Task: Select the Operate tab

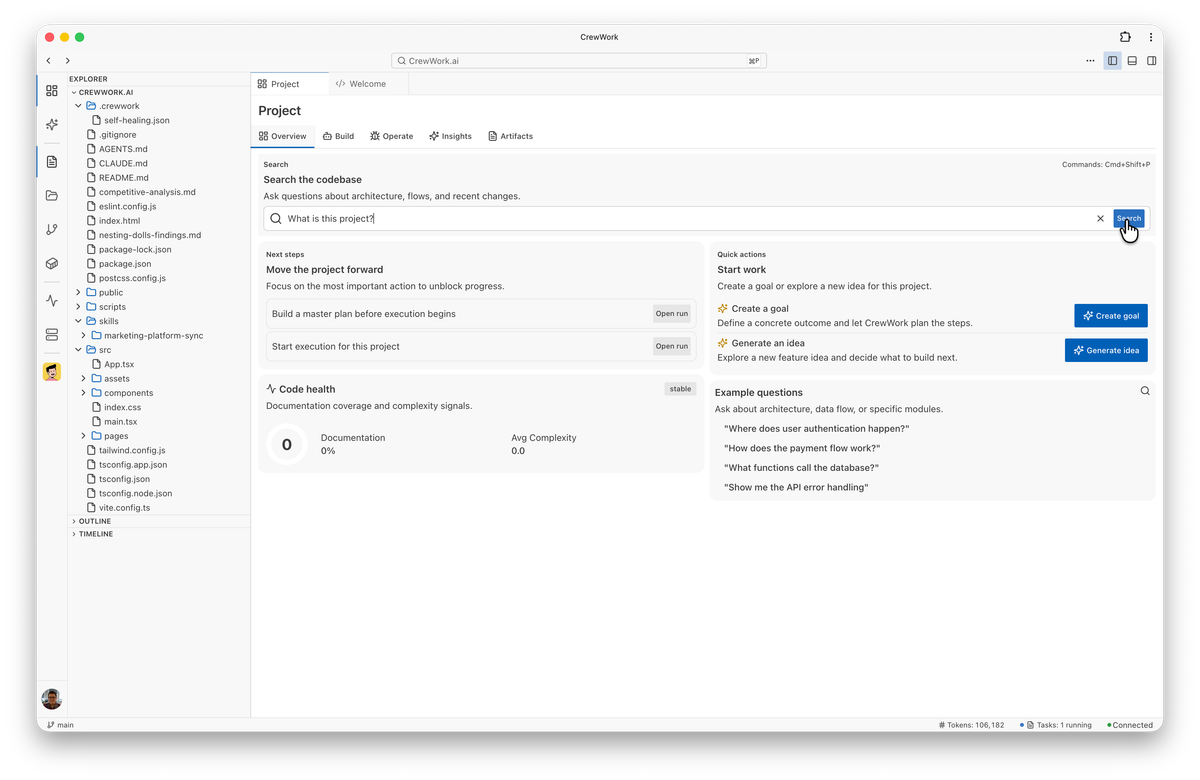Action: [x=391, y=136]
